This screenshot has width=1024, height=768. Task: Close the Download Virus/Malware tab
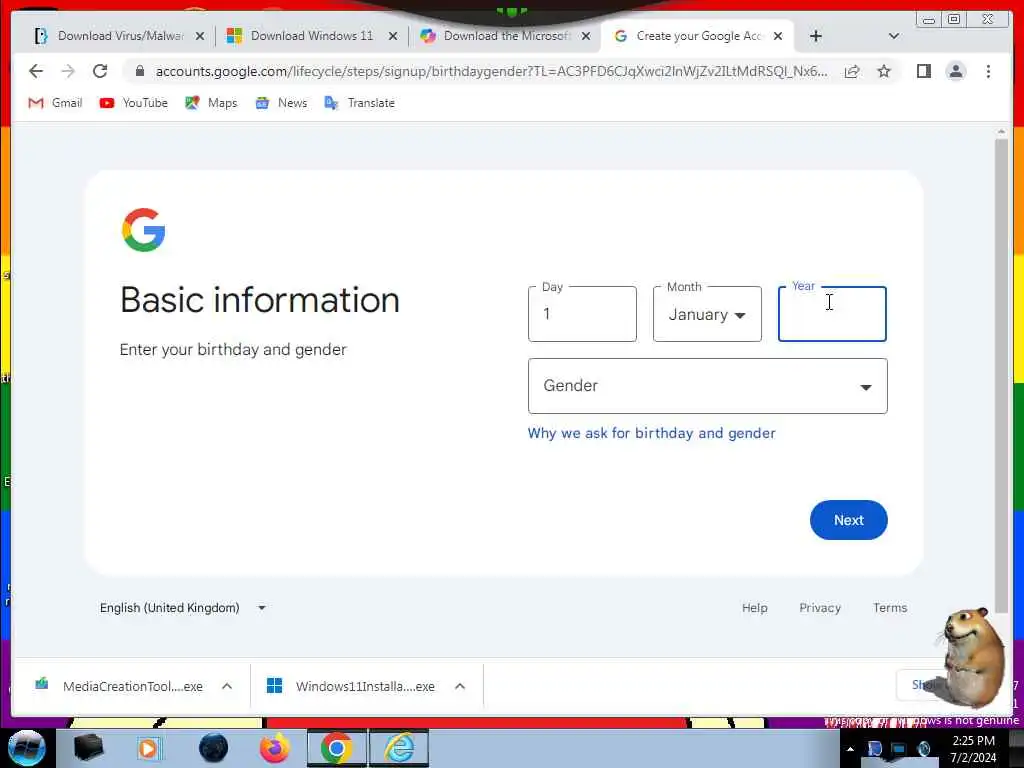pyautogui.click(x=200, y=36)
